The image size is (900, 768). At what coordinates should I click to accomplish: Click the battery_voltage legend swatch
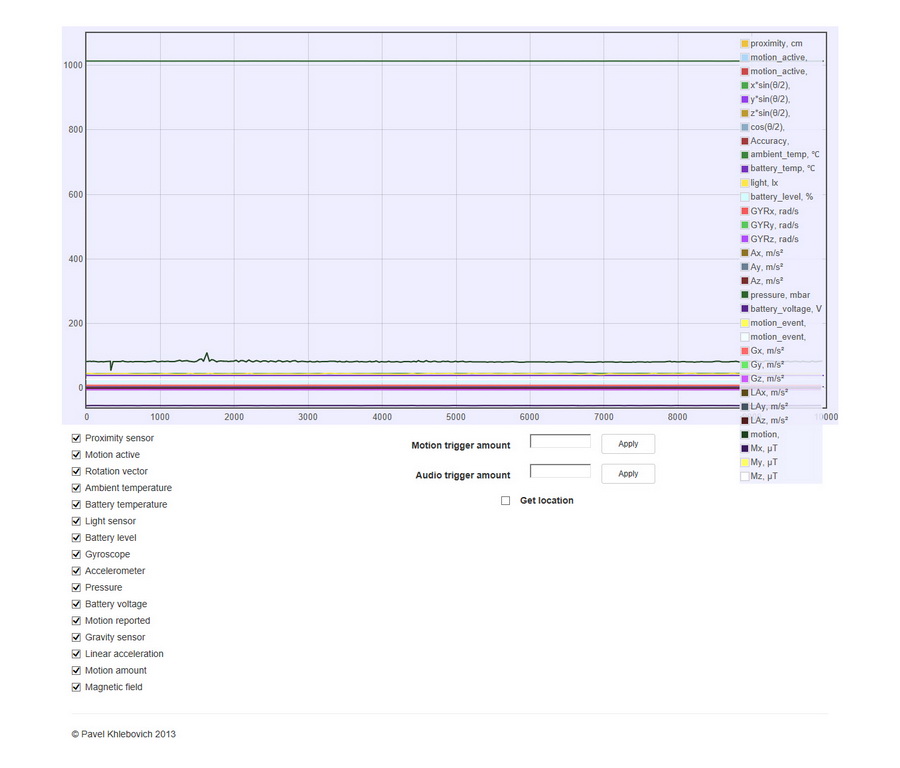(745, 309)
